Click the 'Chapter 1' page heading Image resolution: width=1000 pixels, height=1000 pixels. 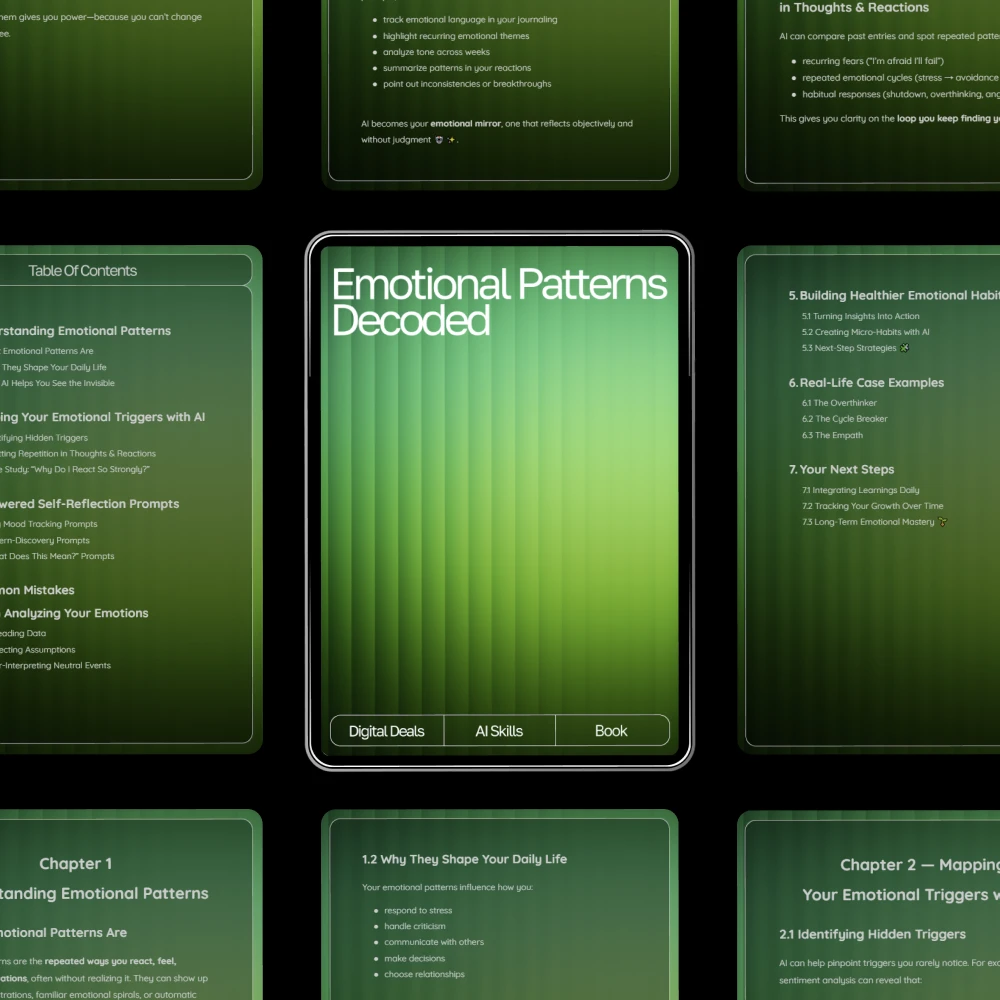[x=76, y=864]
